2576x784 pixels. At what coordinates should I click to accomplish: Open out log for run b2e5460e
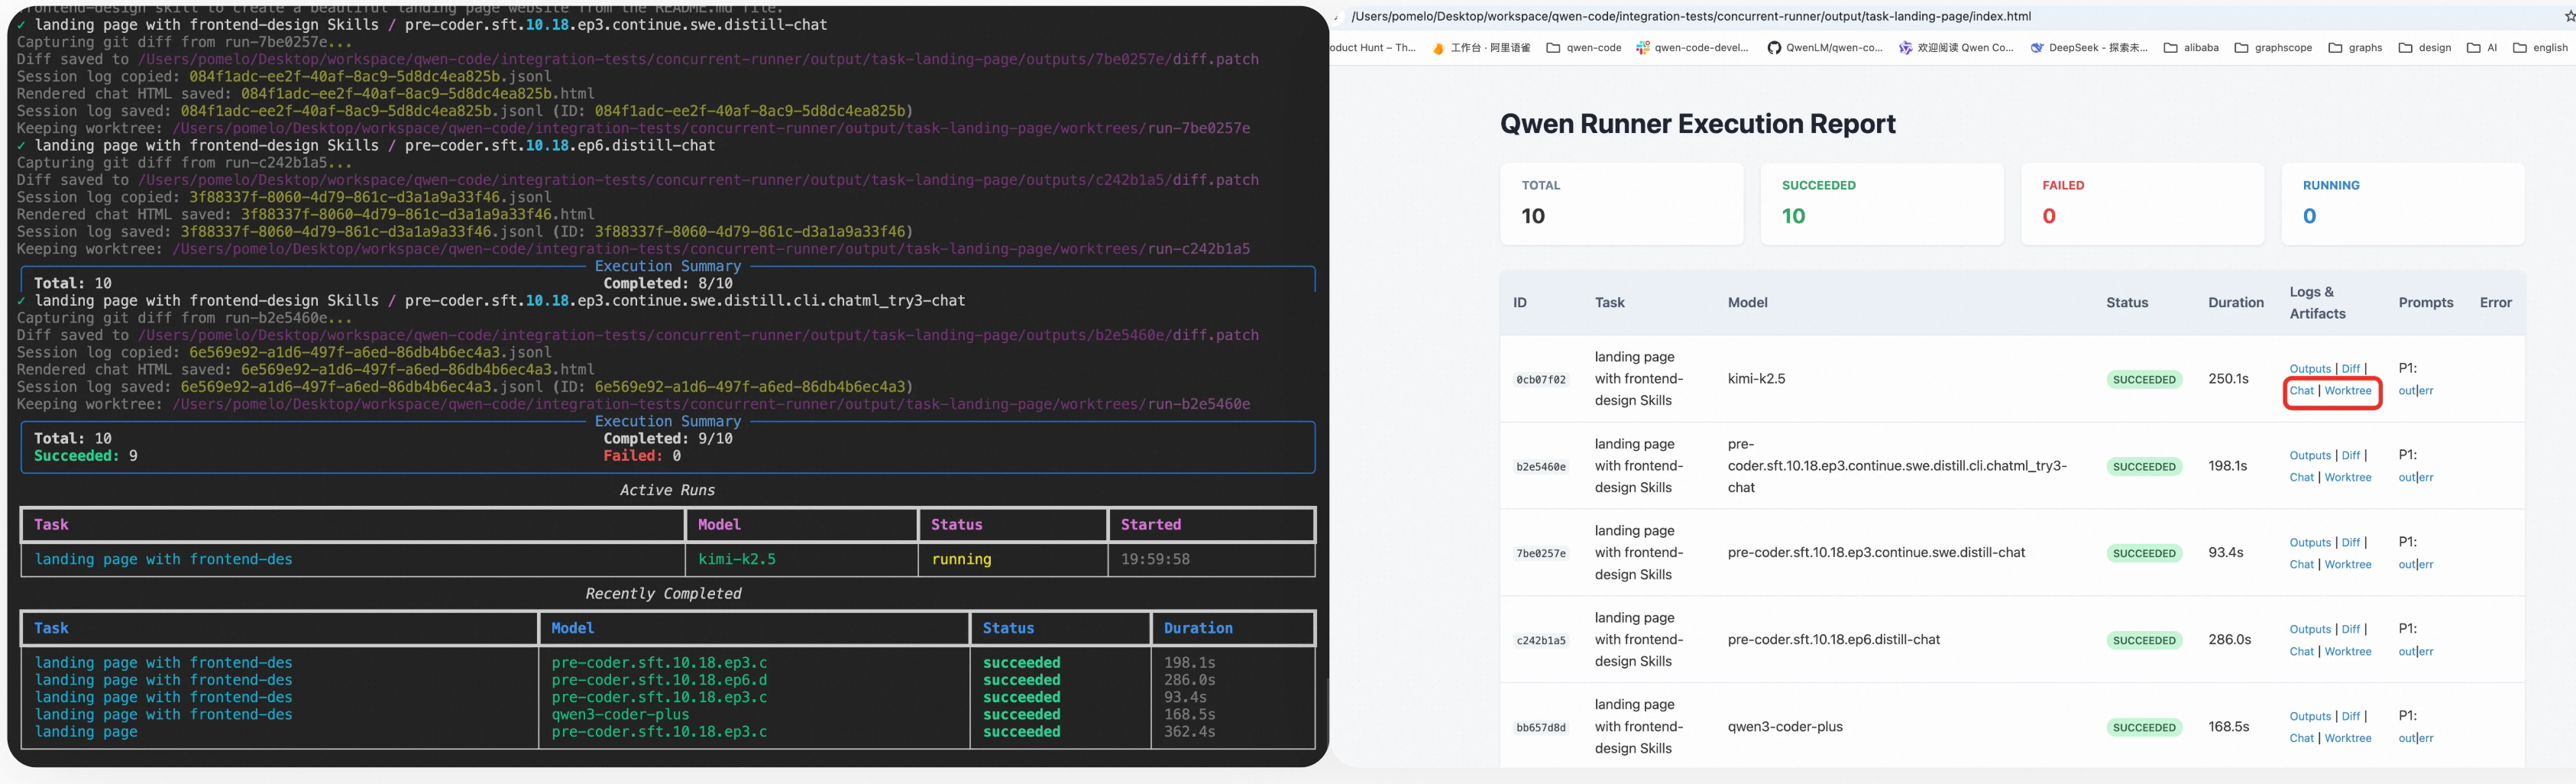pyautogui.click(x=2406, y=478)
